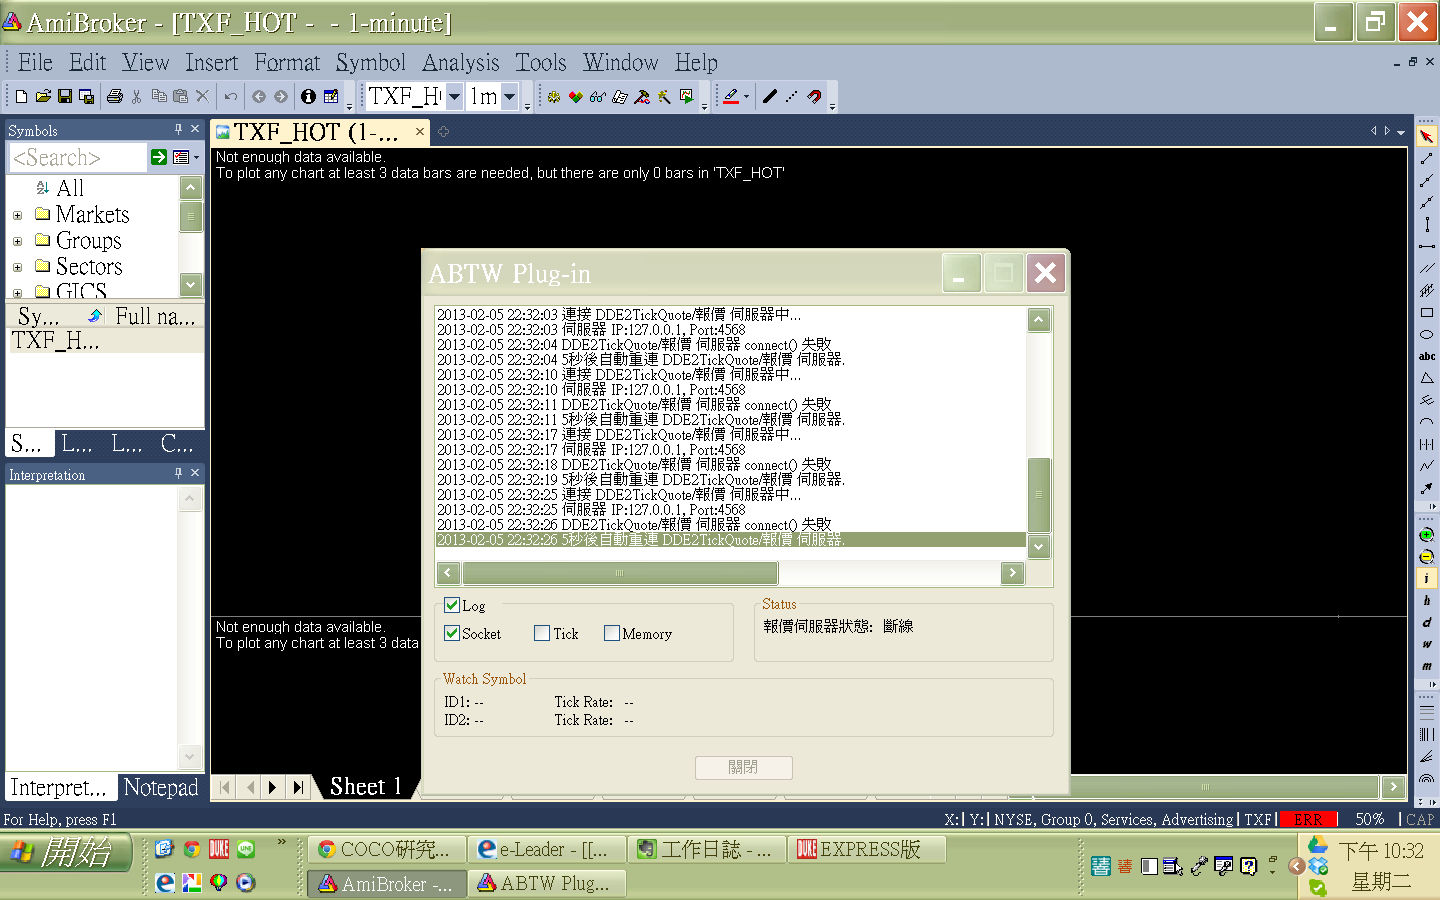
Task: Create a new document with the New icon
Action: 21,97
